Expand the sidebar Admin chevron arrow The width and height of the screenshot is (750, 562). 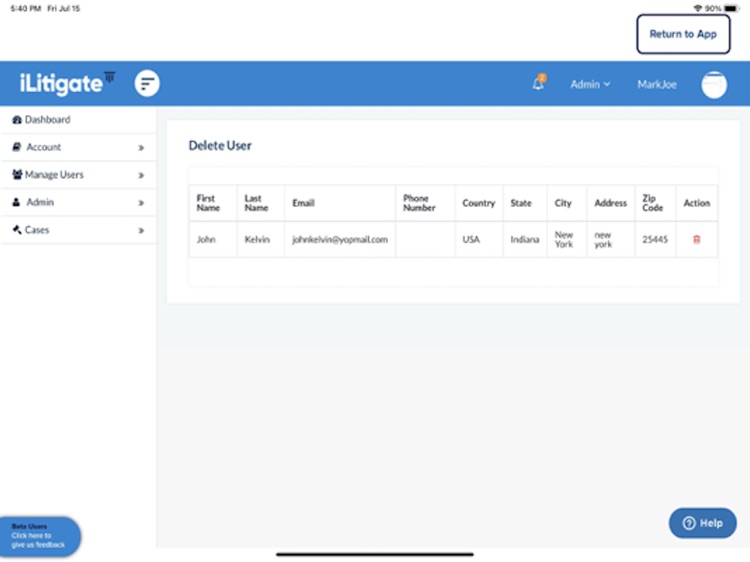coord(141,203)
